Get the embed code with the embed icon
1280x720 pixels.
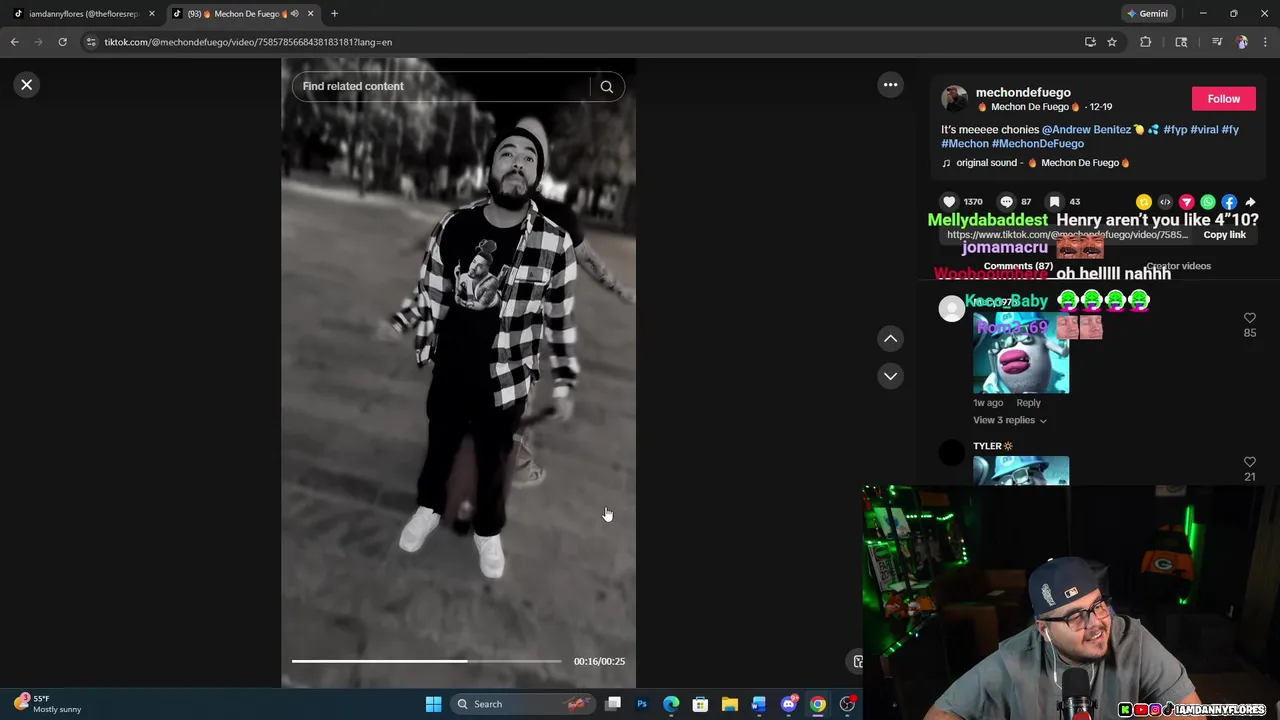coord(1165,202)
